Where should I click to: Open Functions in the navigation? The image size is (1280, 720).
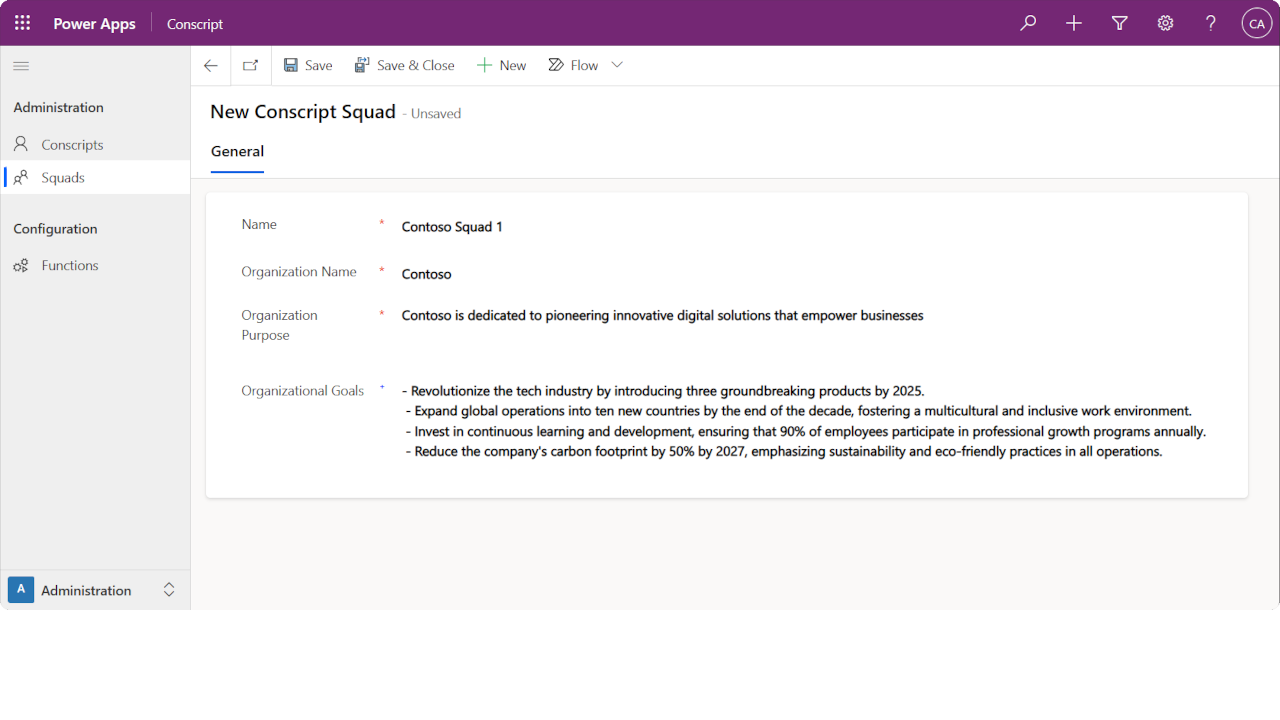pos(95,265)
